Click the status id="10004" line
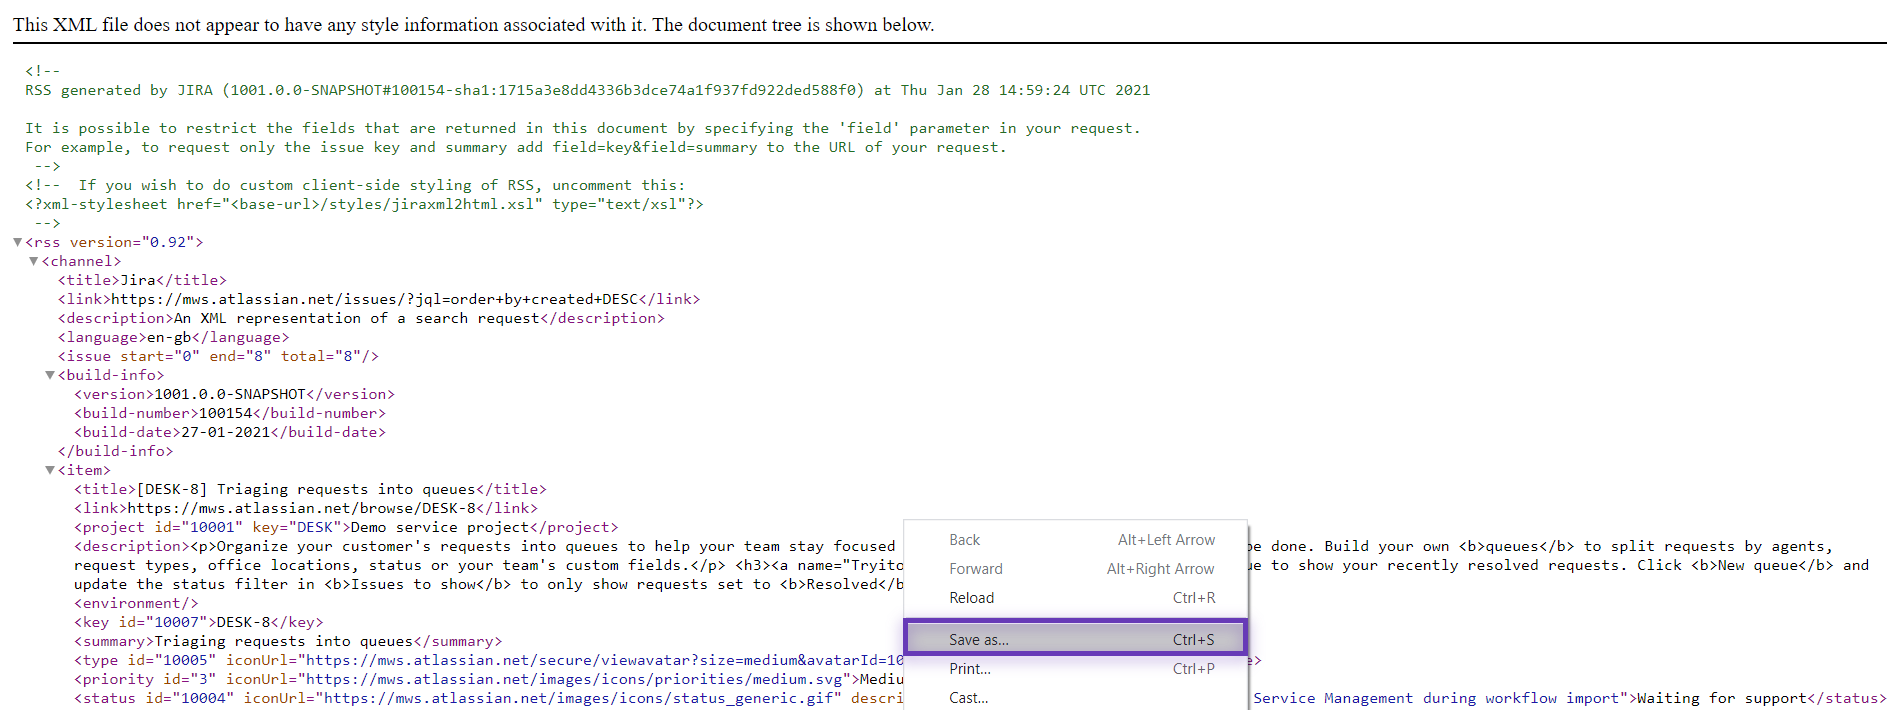Screen dimensions: 1896x710 point(488,698)
